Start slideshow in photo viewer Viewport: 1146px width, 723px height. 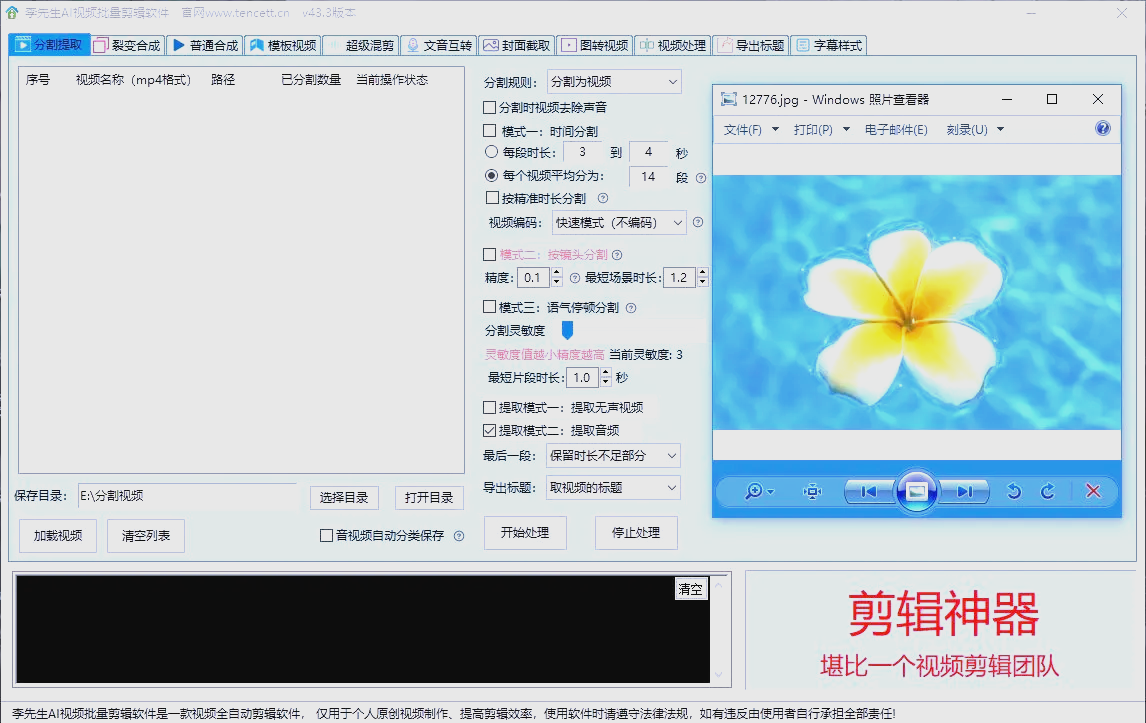[917, 491]
